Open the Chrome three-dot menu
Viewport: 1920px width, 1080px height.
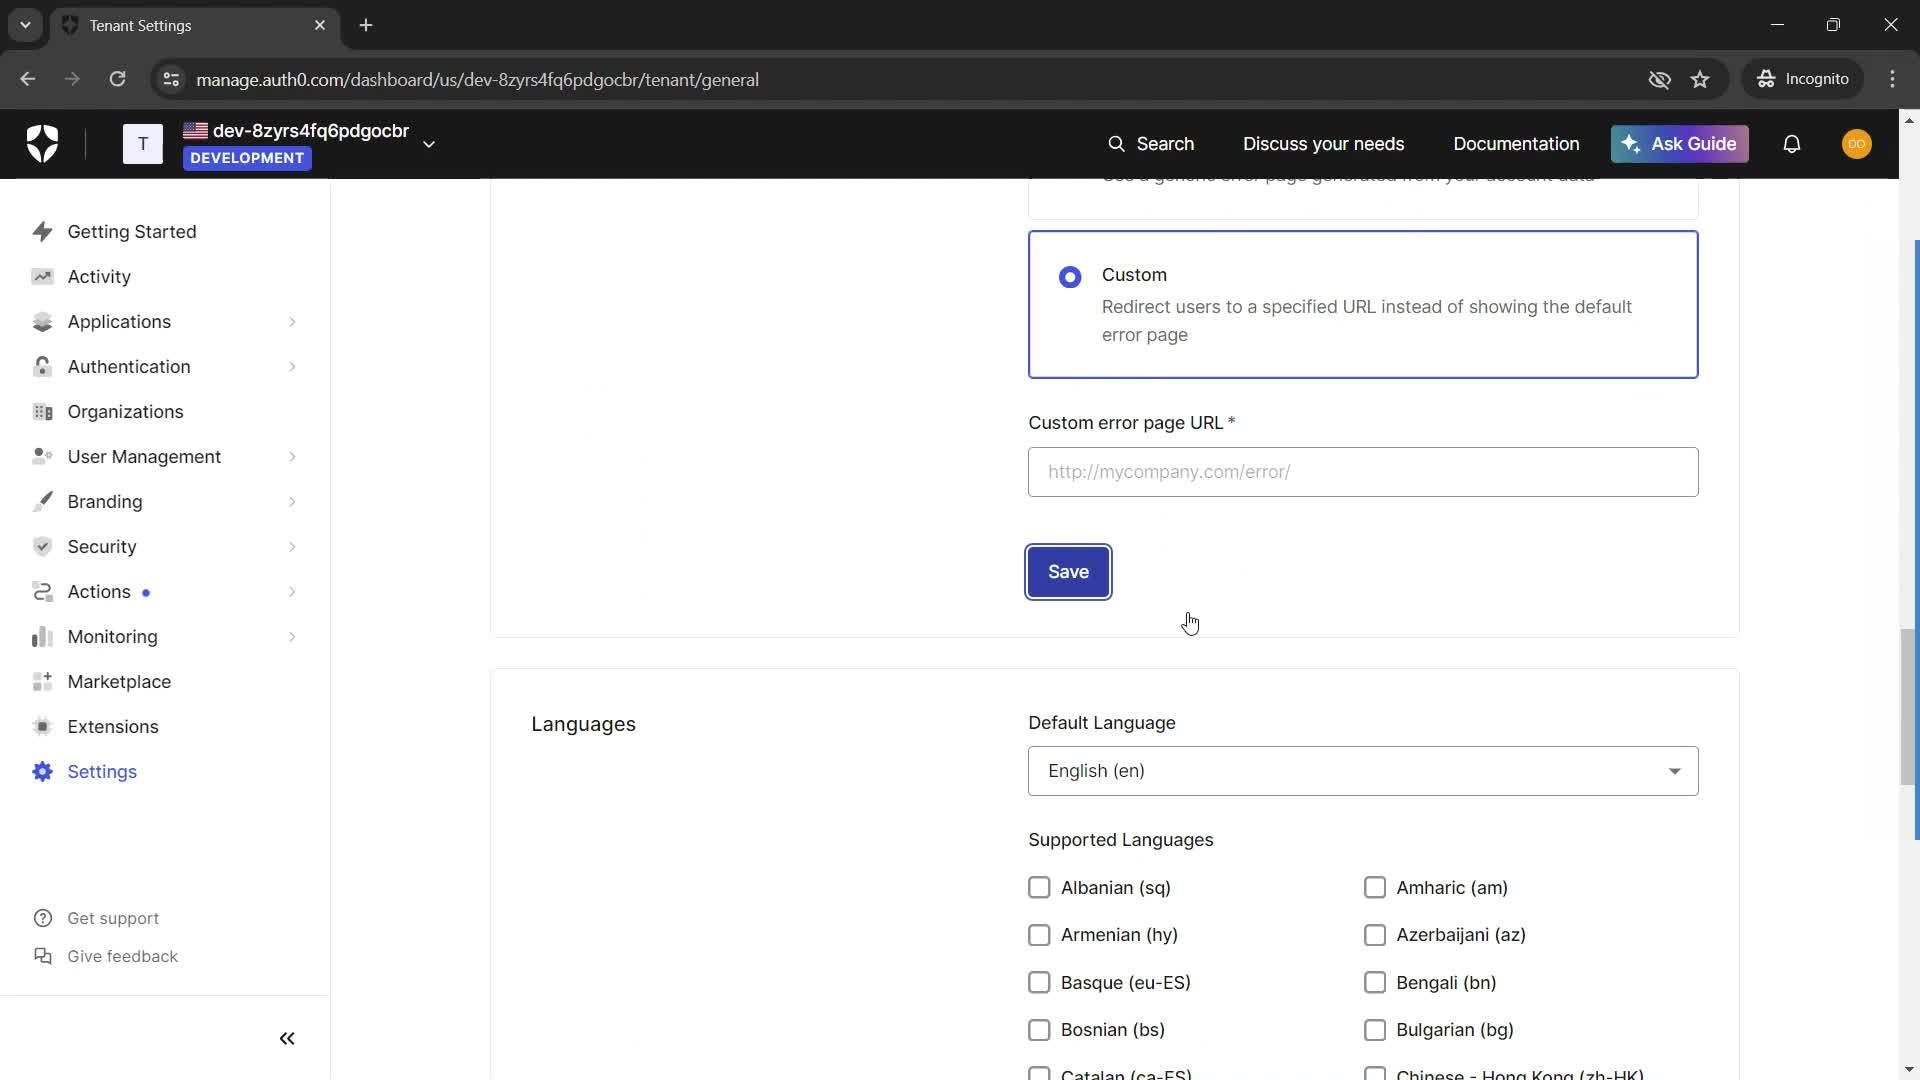pyautogui.click(x=1892, y=79)
